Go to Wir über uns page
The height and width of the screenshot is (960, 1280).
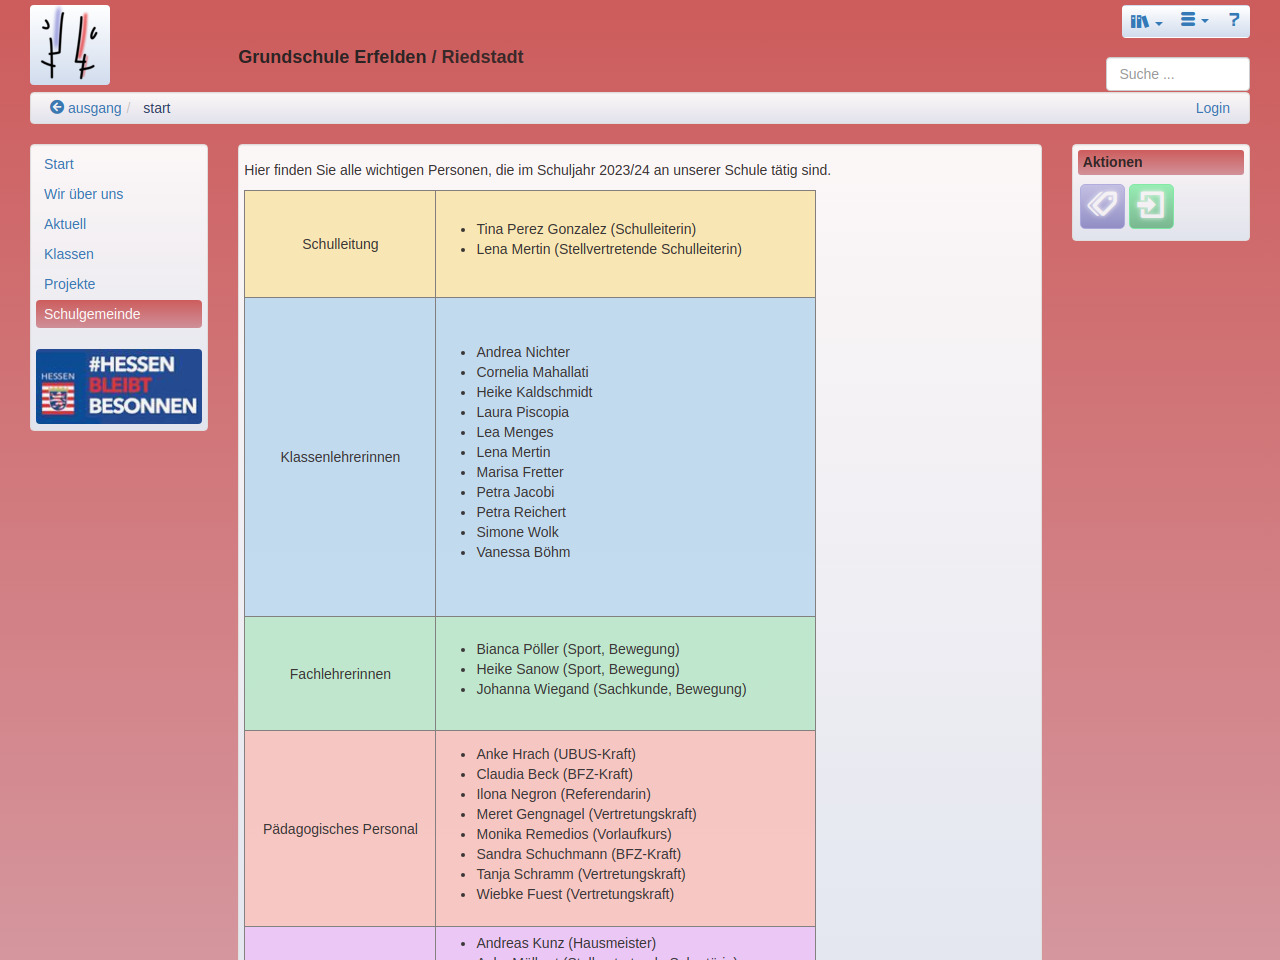(84, 194)
